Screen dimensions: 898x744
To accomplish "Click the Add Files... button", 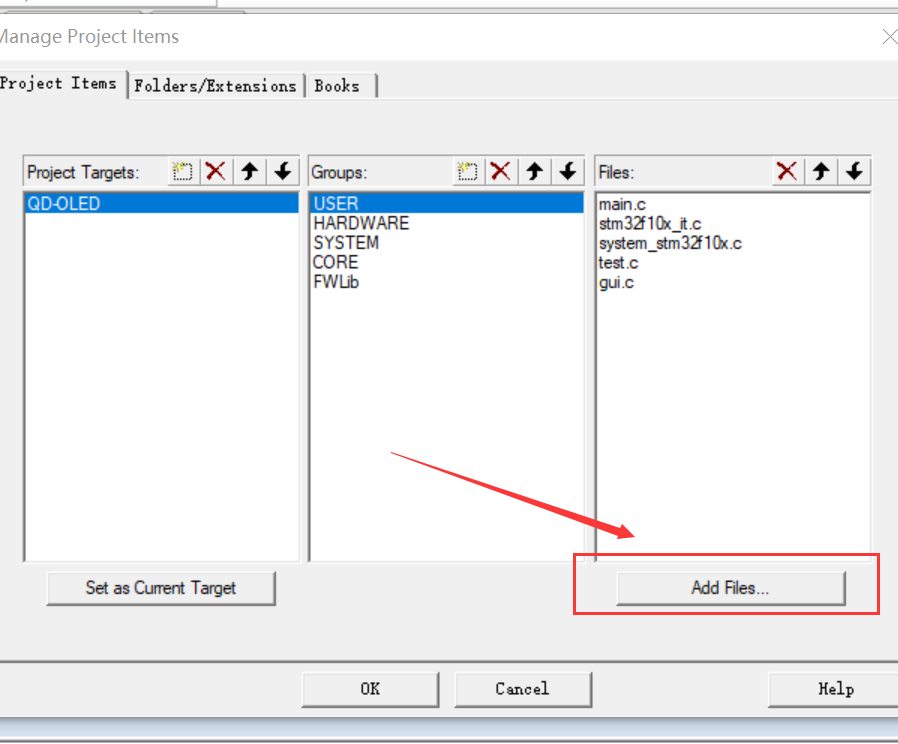I will click(x=730, y=588).
